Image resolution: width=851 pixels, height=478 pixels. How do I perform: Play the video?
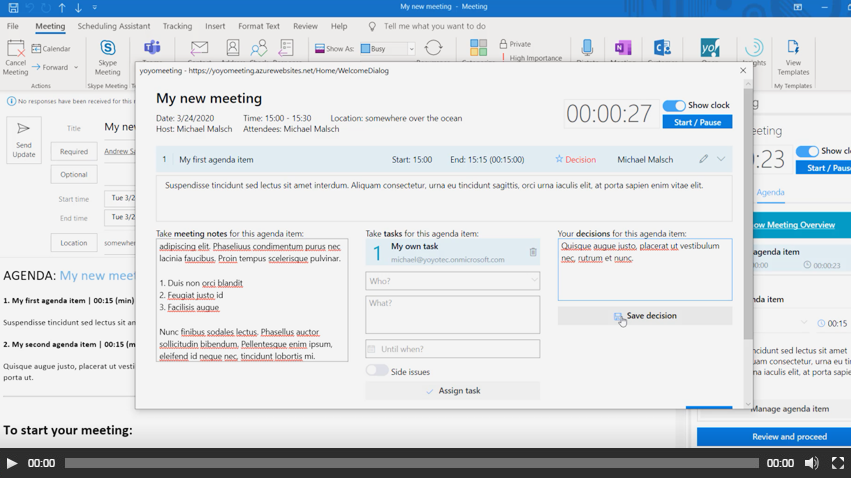pyautogui.click(x=11, y=463)
